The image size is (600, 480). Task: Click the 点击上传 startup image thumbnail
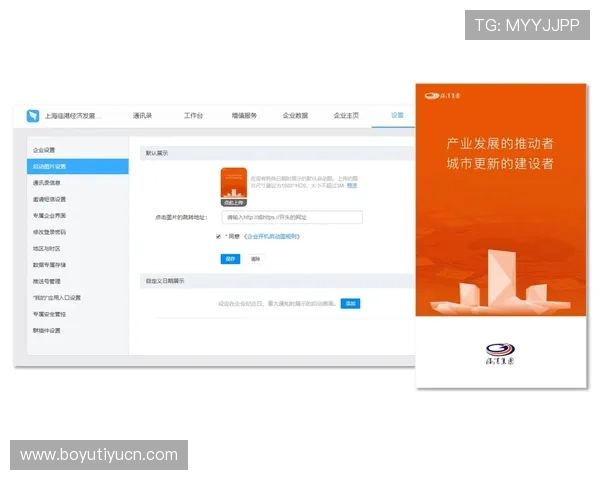(x=234, y=187)
